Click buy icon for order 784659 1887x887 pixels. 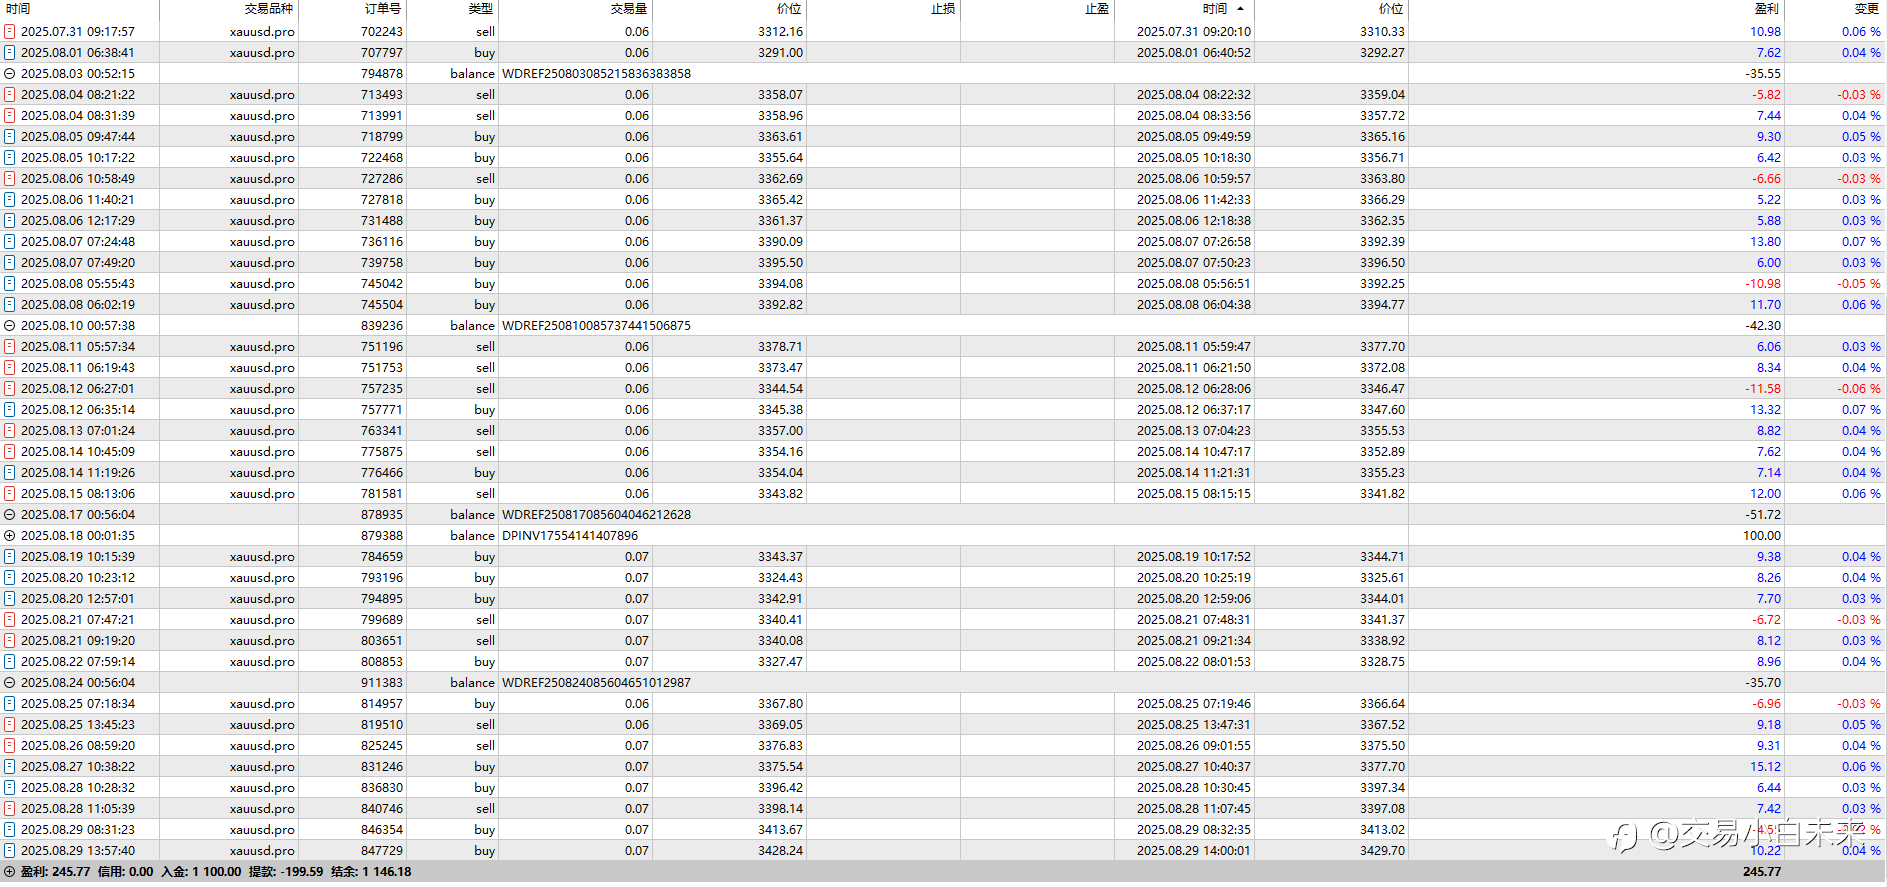pyautogui.click(x=10, y=557)
